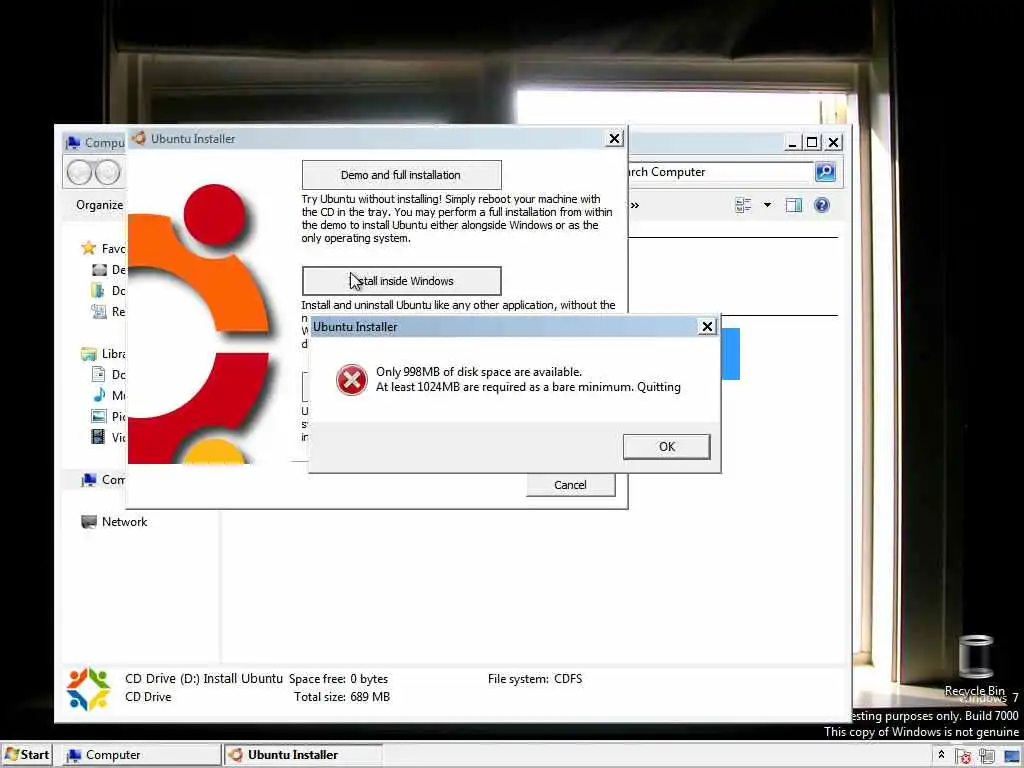Click the Back arrow in Computer window
The height and width of the screenshot is (768, 1024).
[80, 172]
